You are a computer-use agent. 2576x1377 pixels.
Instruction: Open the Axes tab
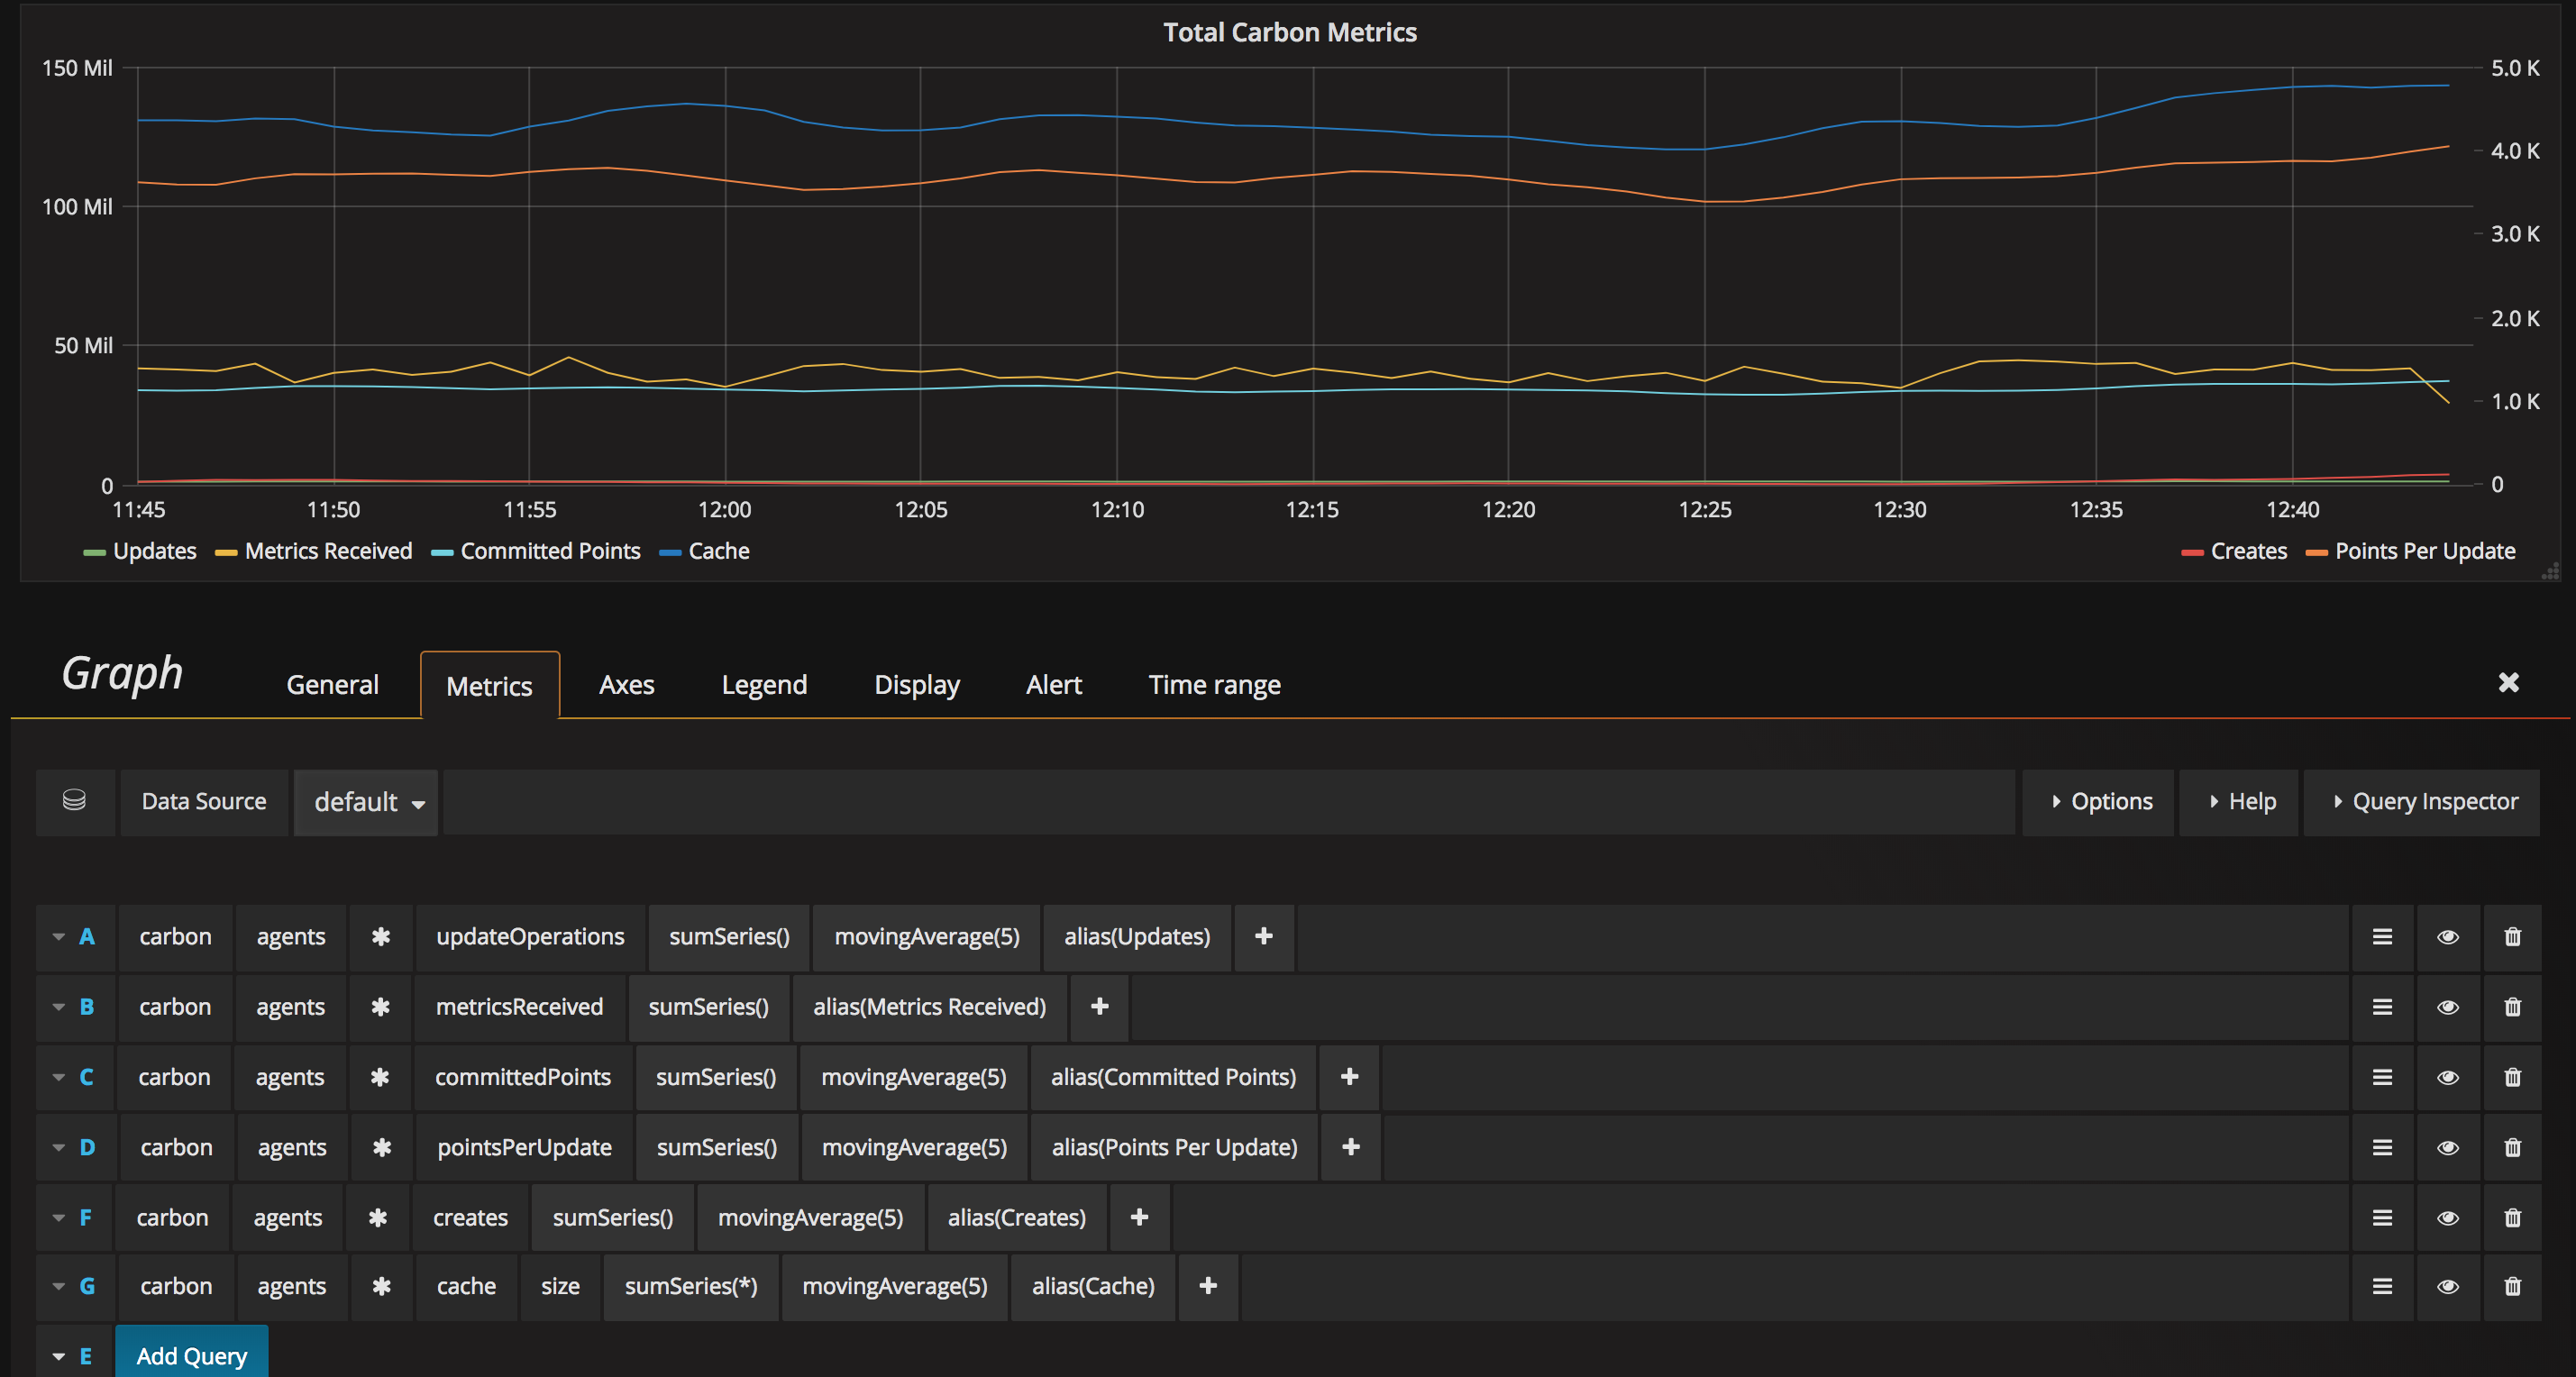click(x=627, y=685)
